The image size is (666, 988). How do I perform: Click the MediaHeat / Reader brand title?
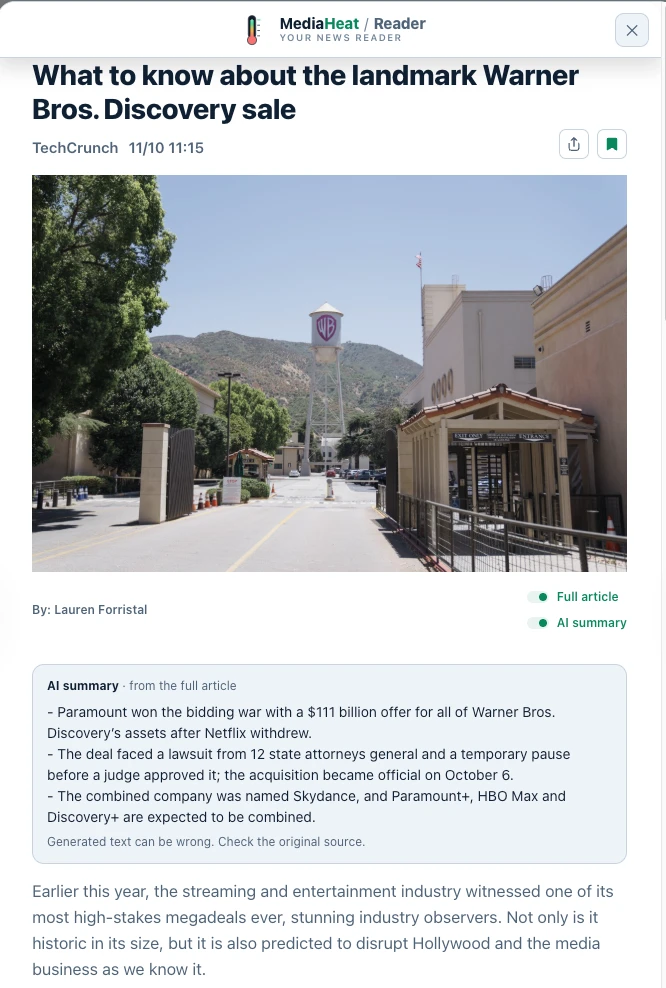click(352, 23)
